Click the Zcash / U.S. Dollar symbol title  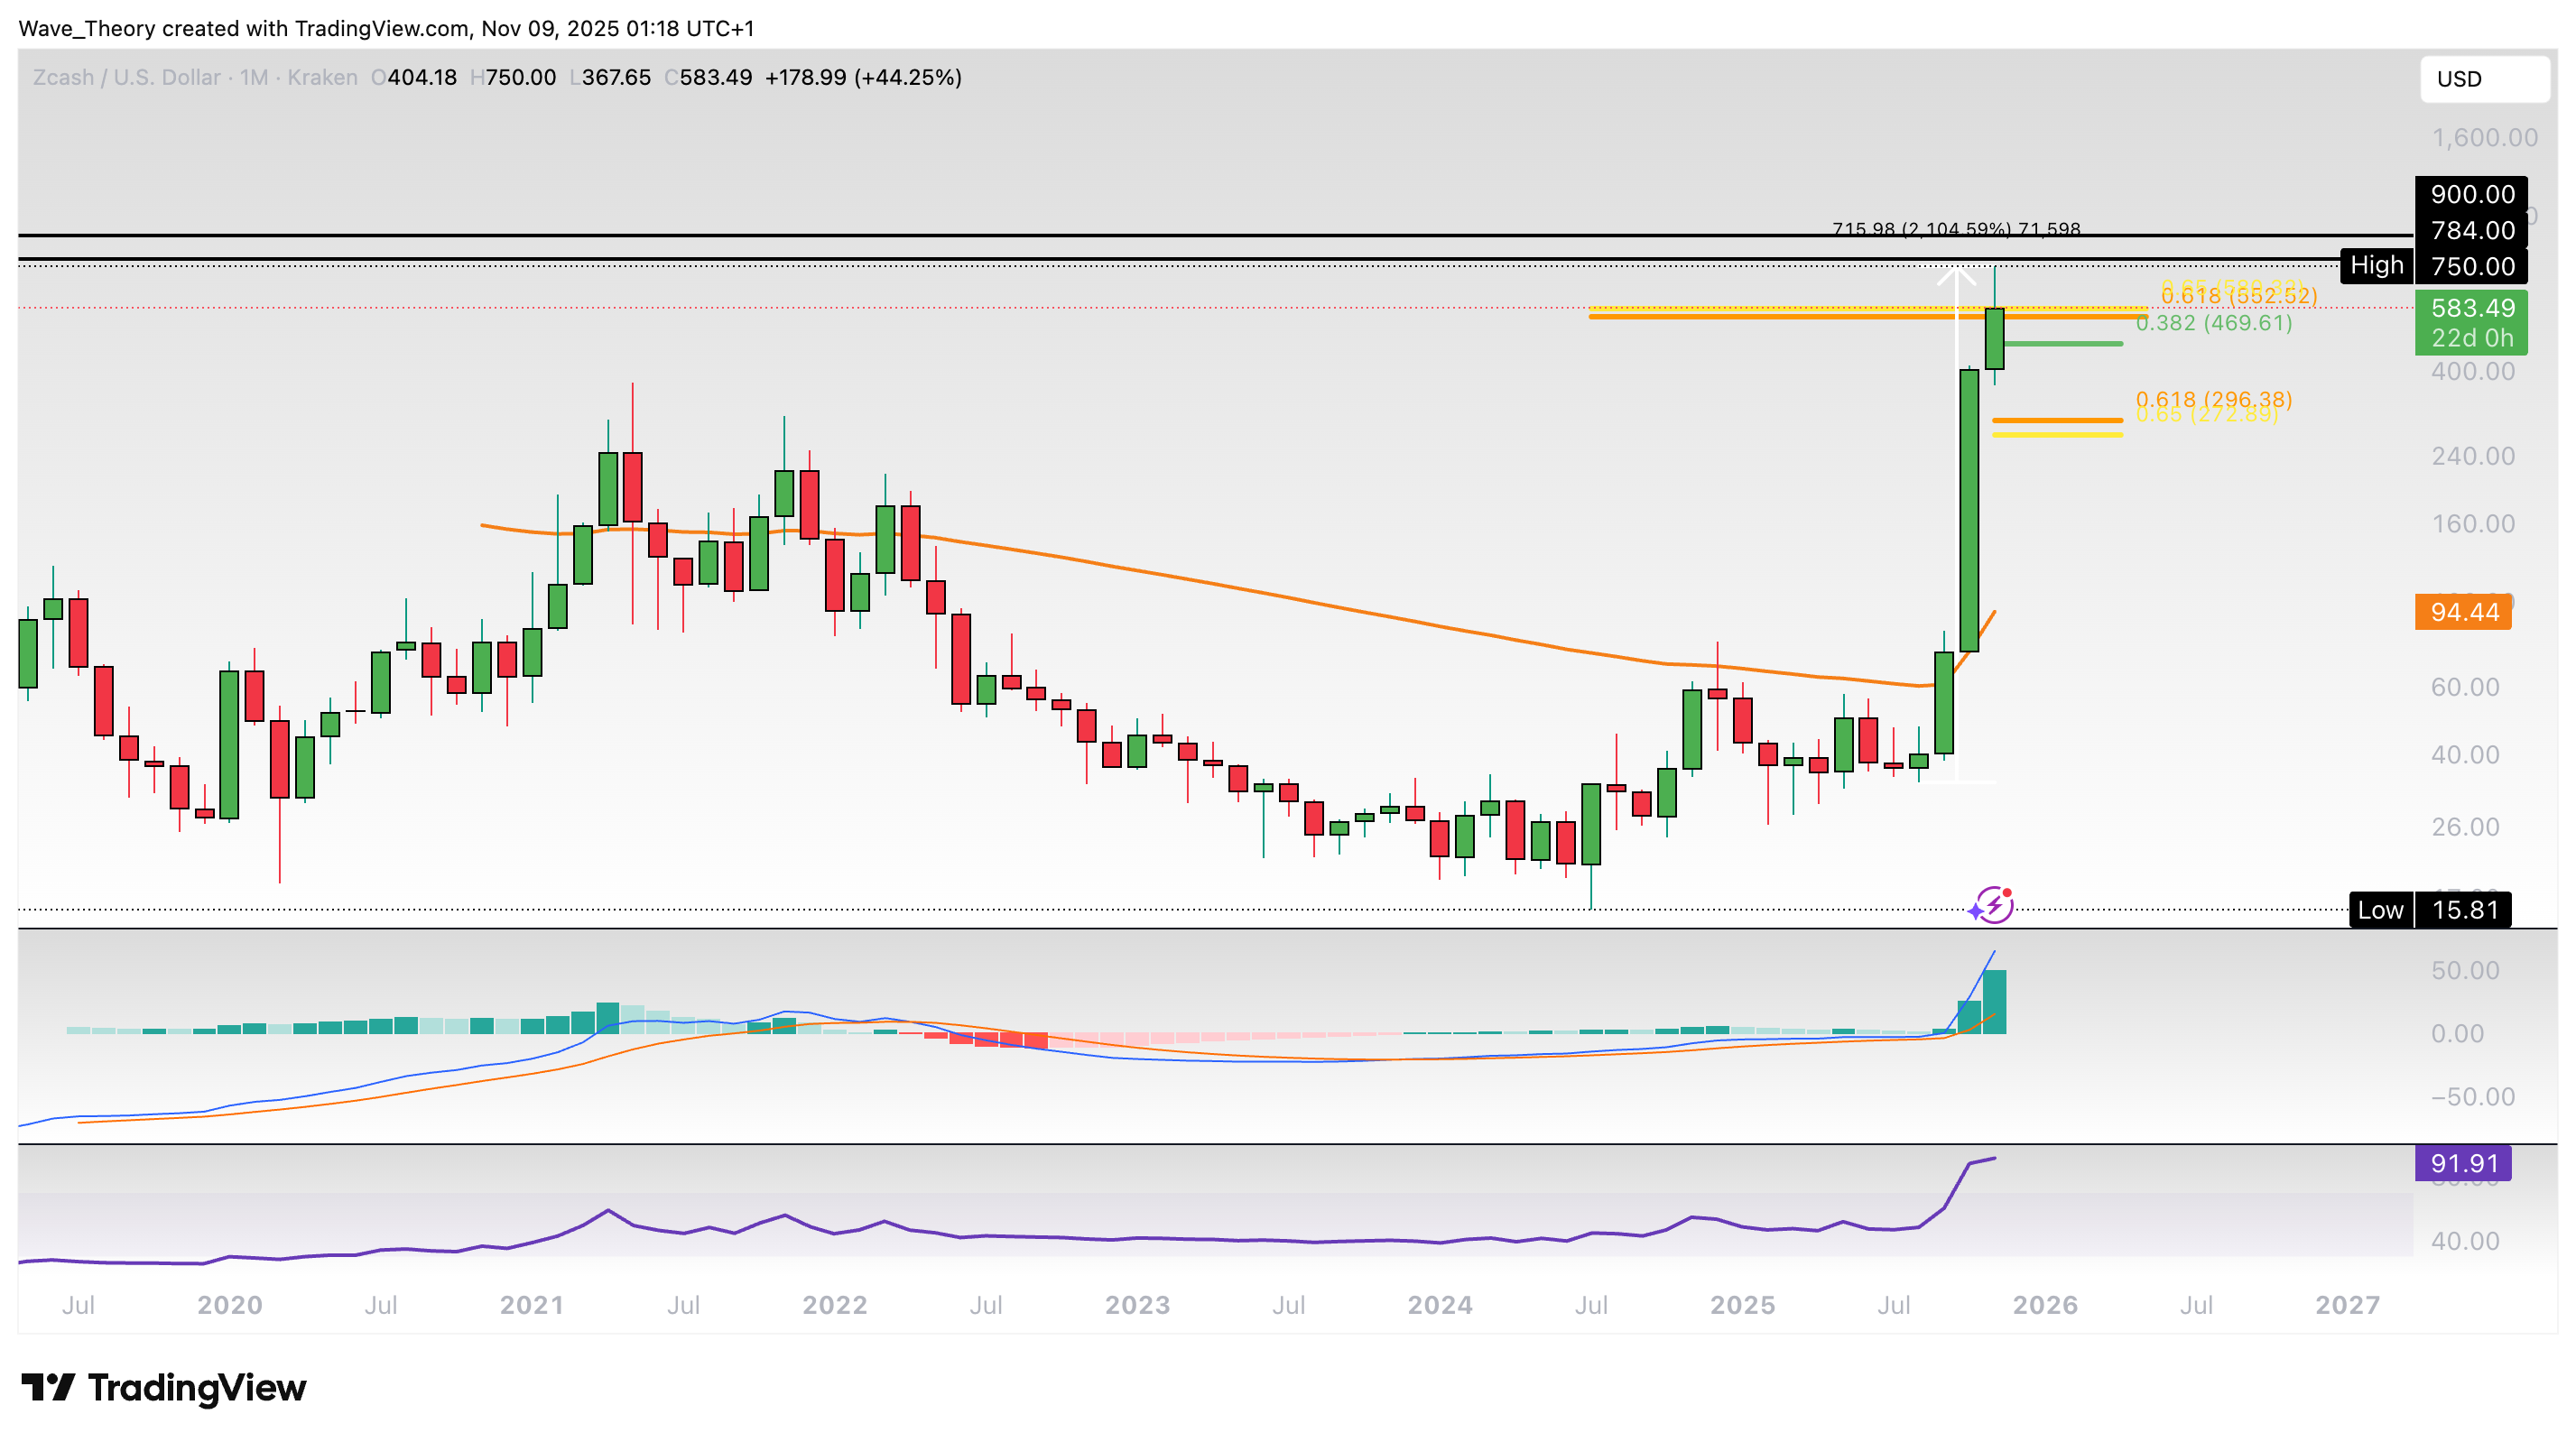tap(126, 78)
